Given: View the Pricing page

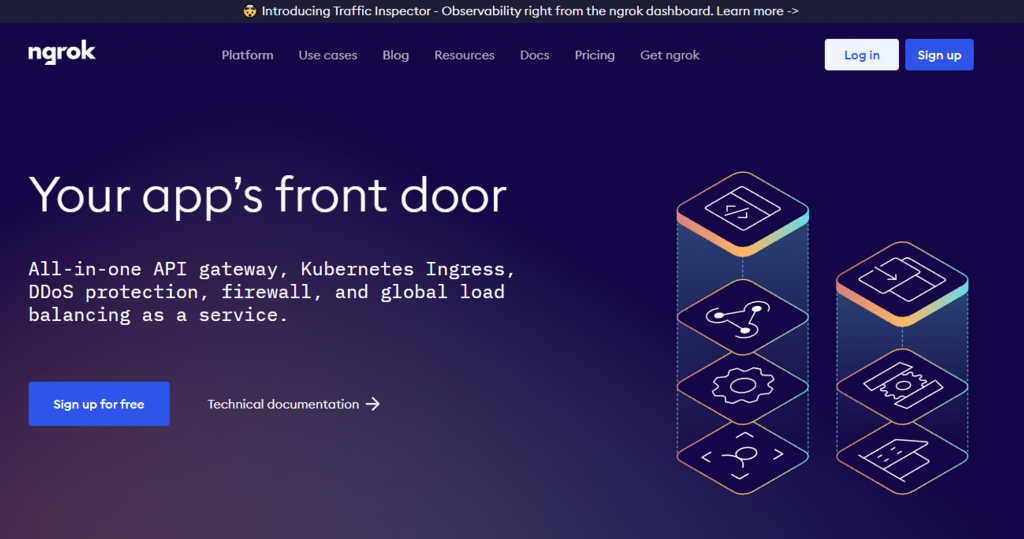Looking at the screenshot, I should (x=594, y=56).
